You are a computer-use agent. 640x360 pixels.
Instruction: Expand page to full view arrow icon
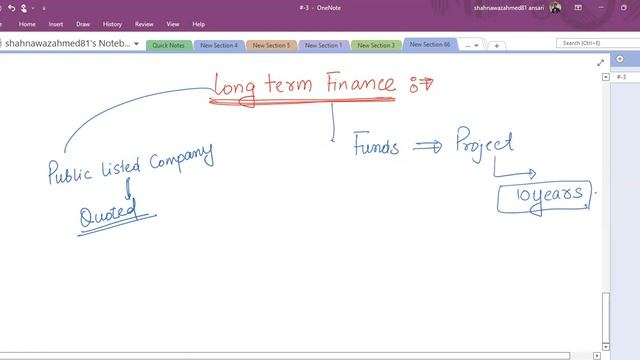[600, 62]
